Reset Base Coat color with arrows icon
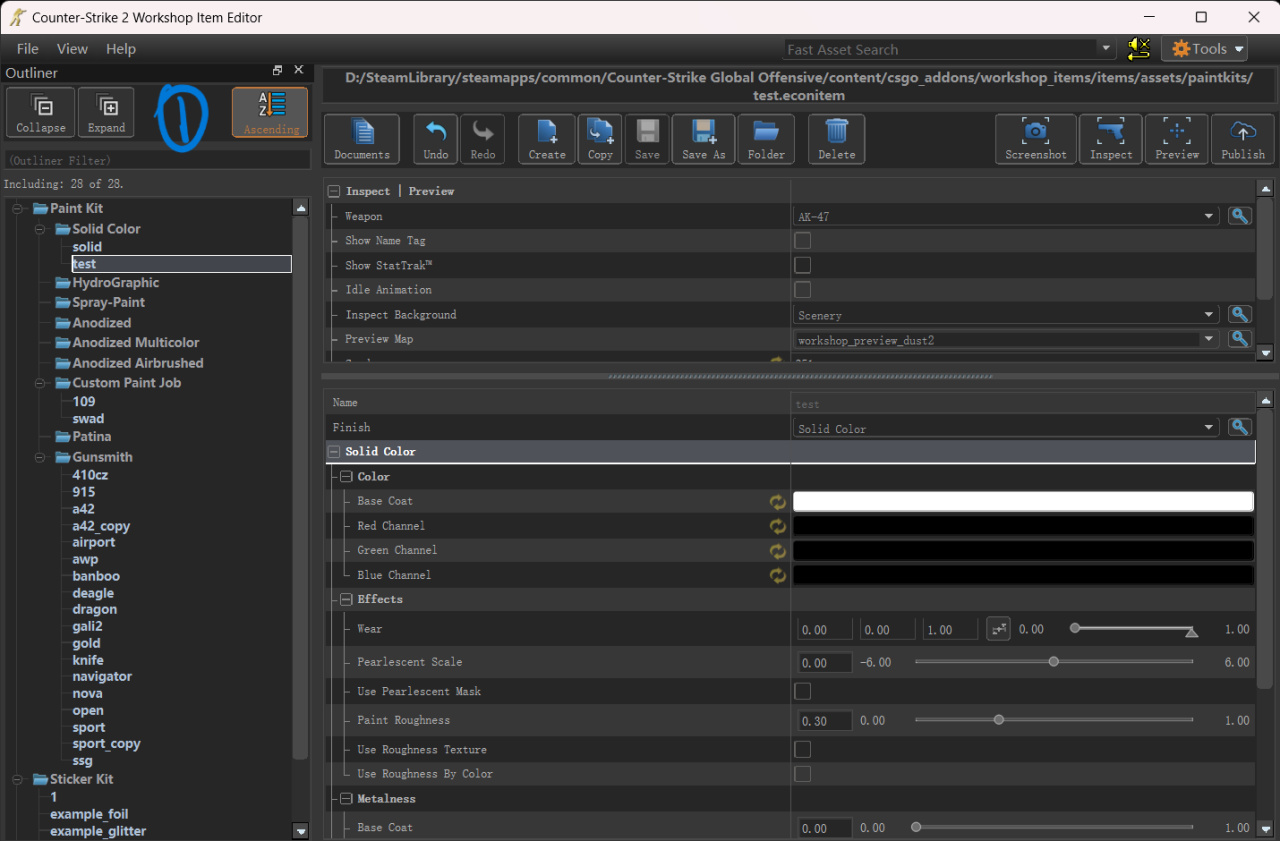Screen dimensions: 1280x841 click(x=777, y=502)
